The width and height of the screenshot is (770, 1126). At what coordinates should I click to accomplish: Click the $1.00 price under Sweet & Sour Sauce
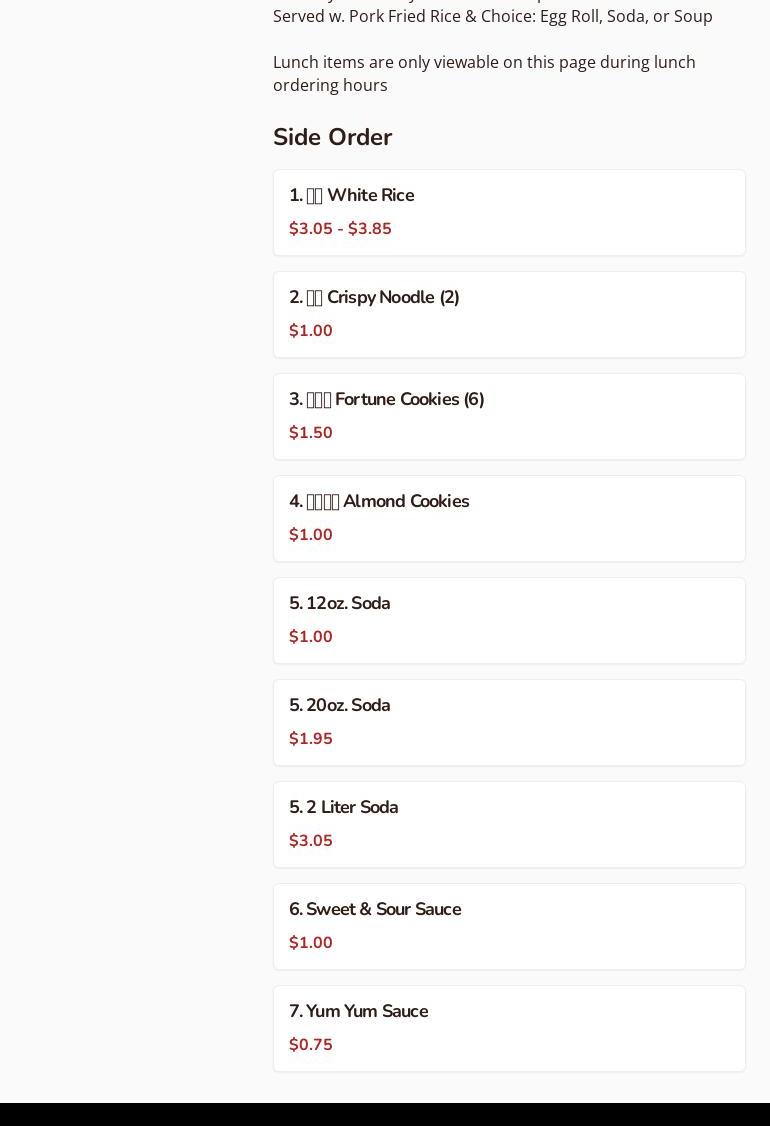click(311, 943)
